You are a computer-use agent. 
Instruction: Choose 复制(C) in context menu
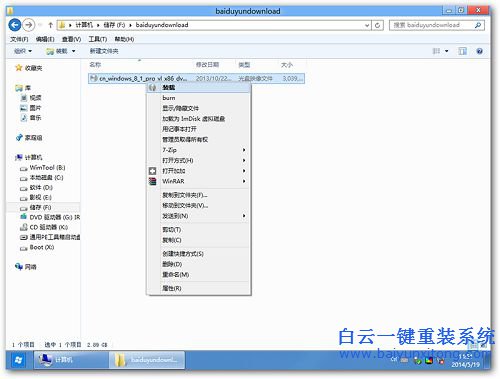click(x=199, y=240)
